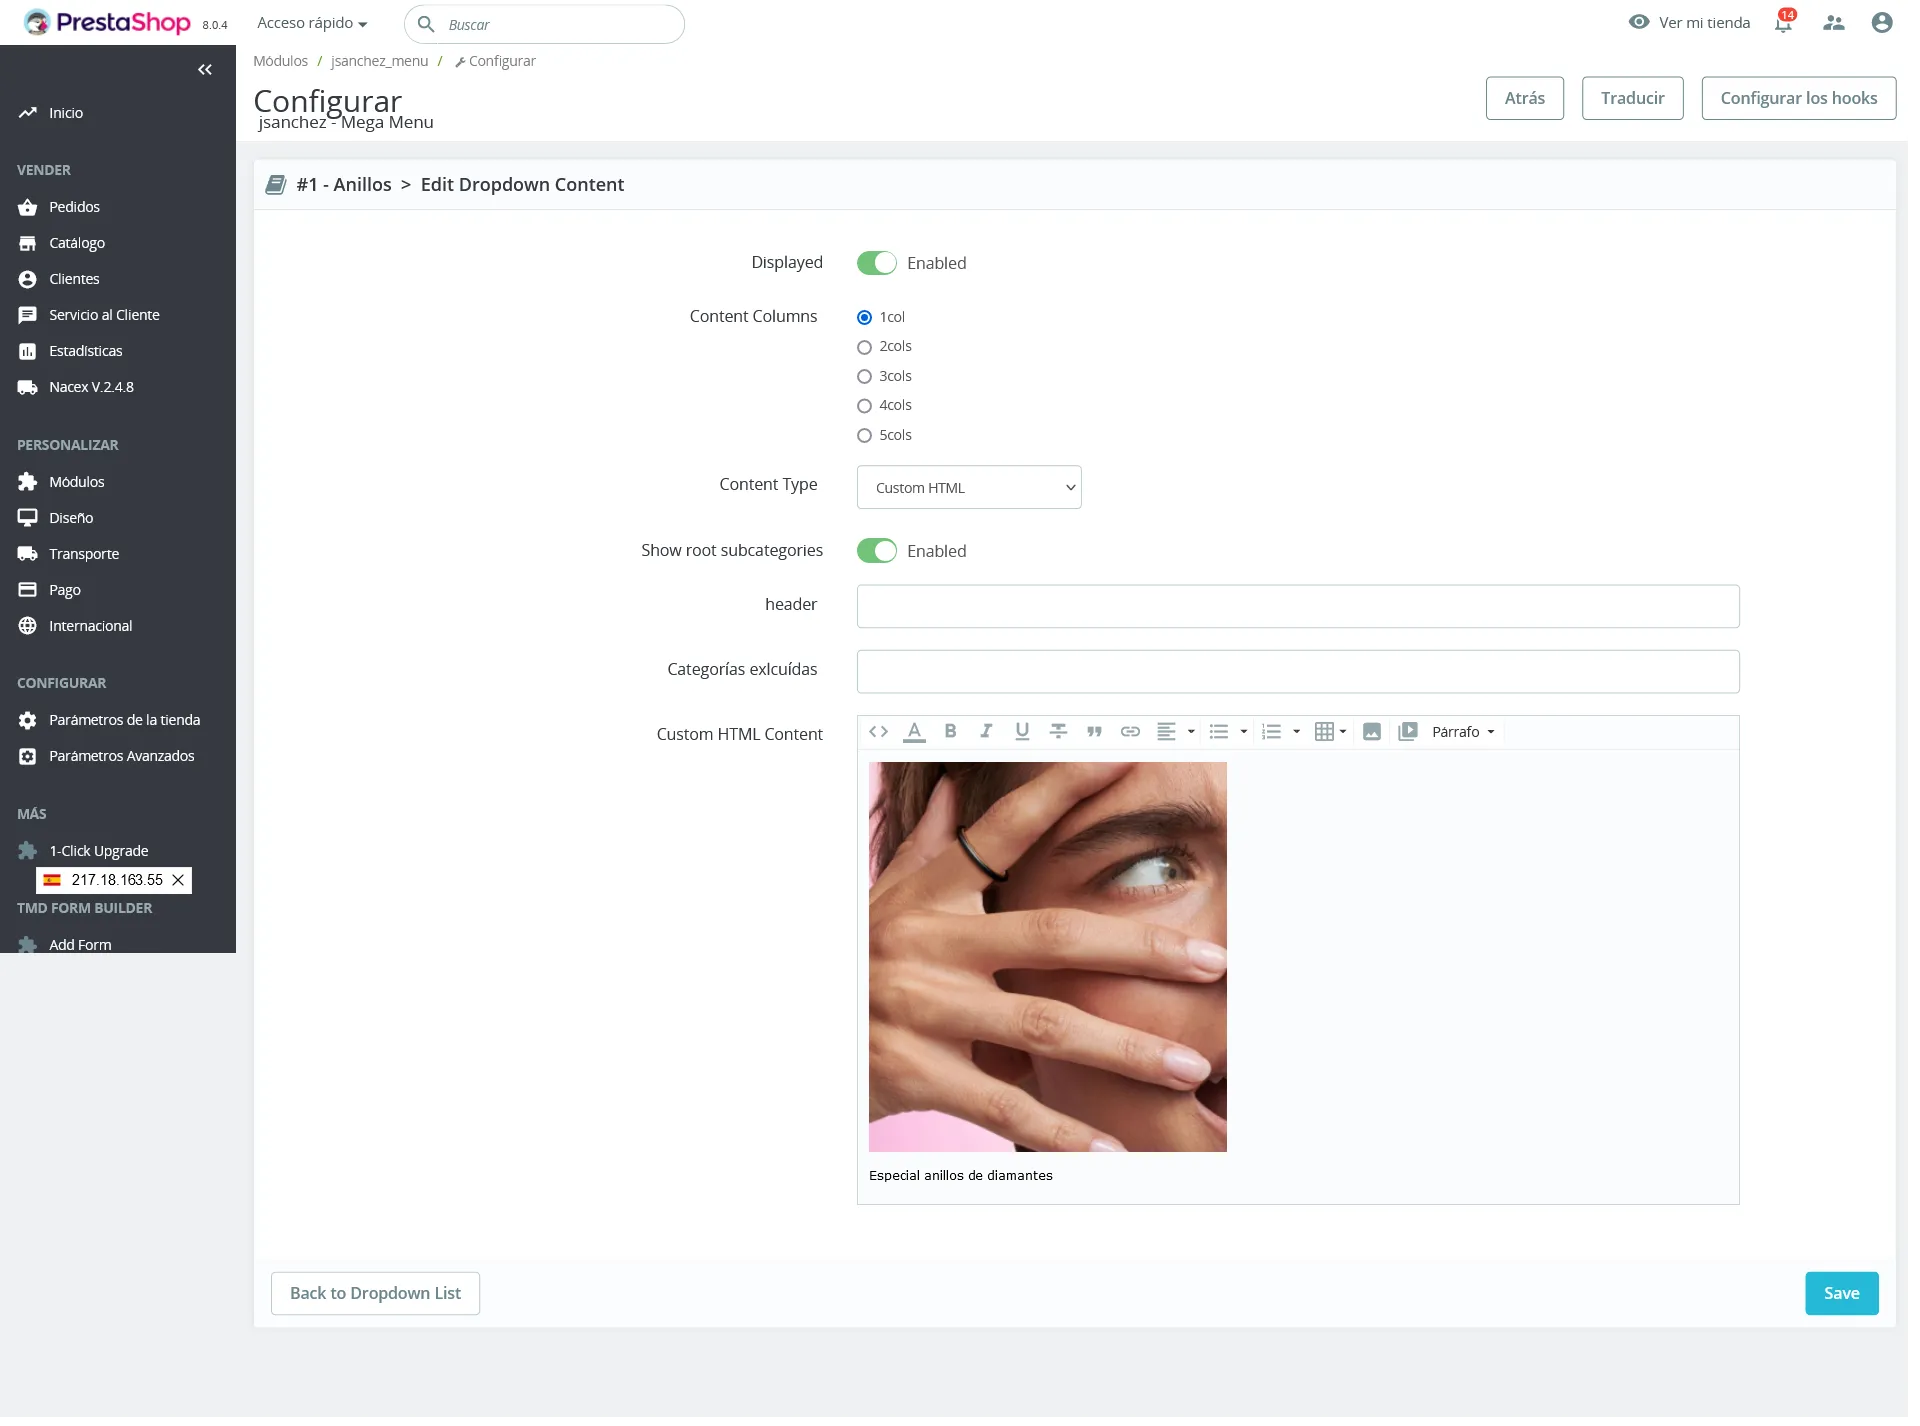This screenshot has height=1426, width=1920.
Task: Open the Content Type dropdown
Action: click(x=969, y=487)
